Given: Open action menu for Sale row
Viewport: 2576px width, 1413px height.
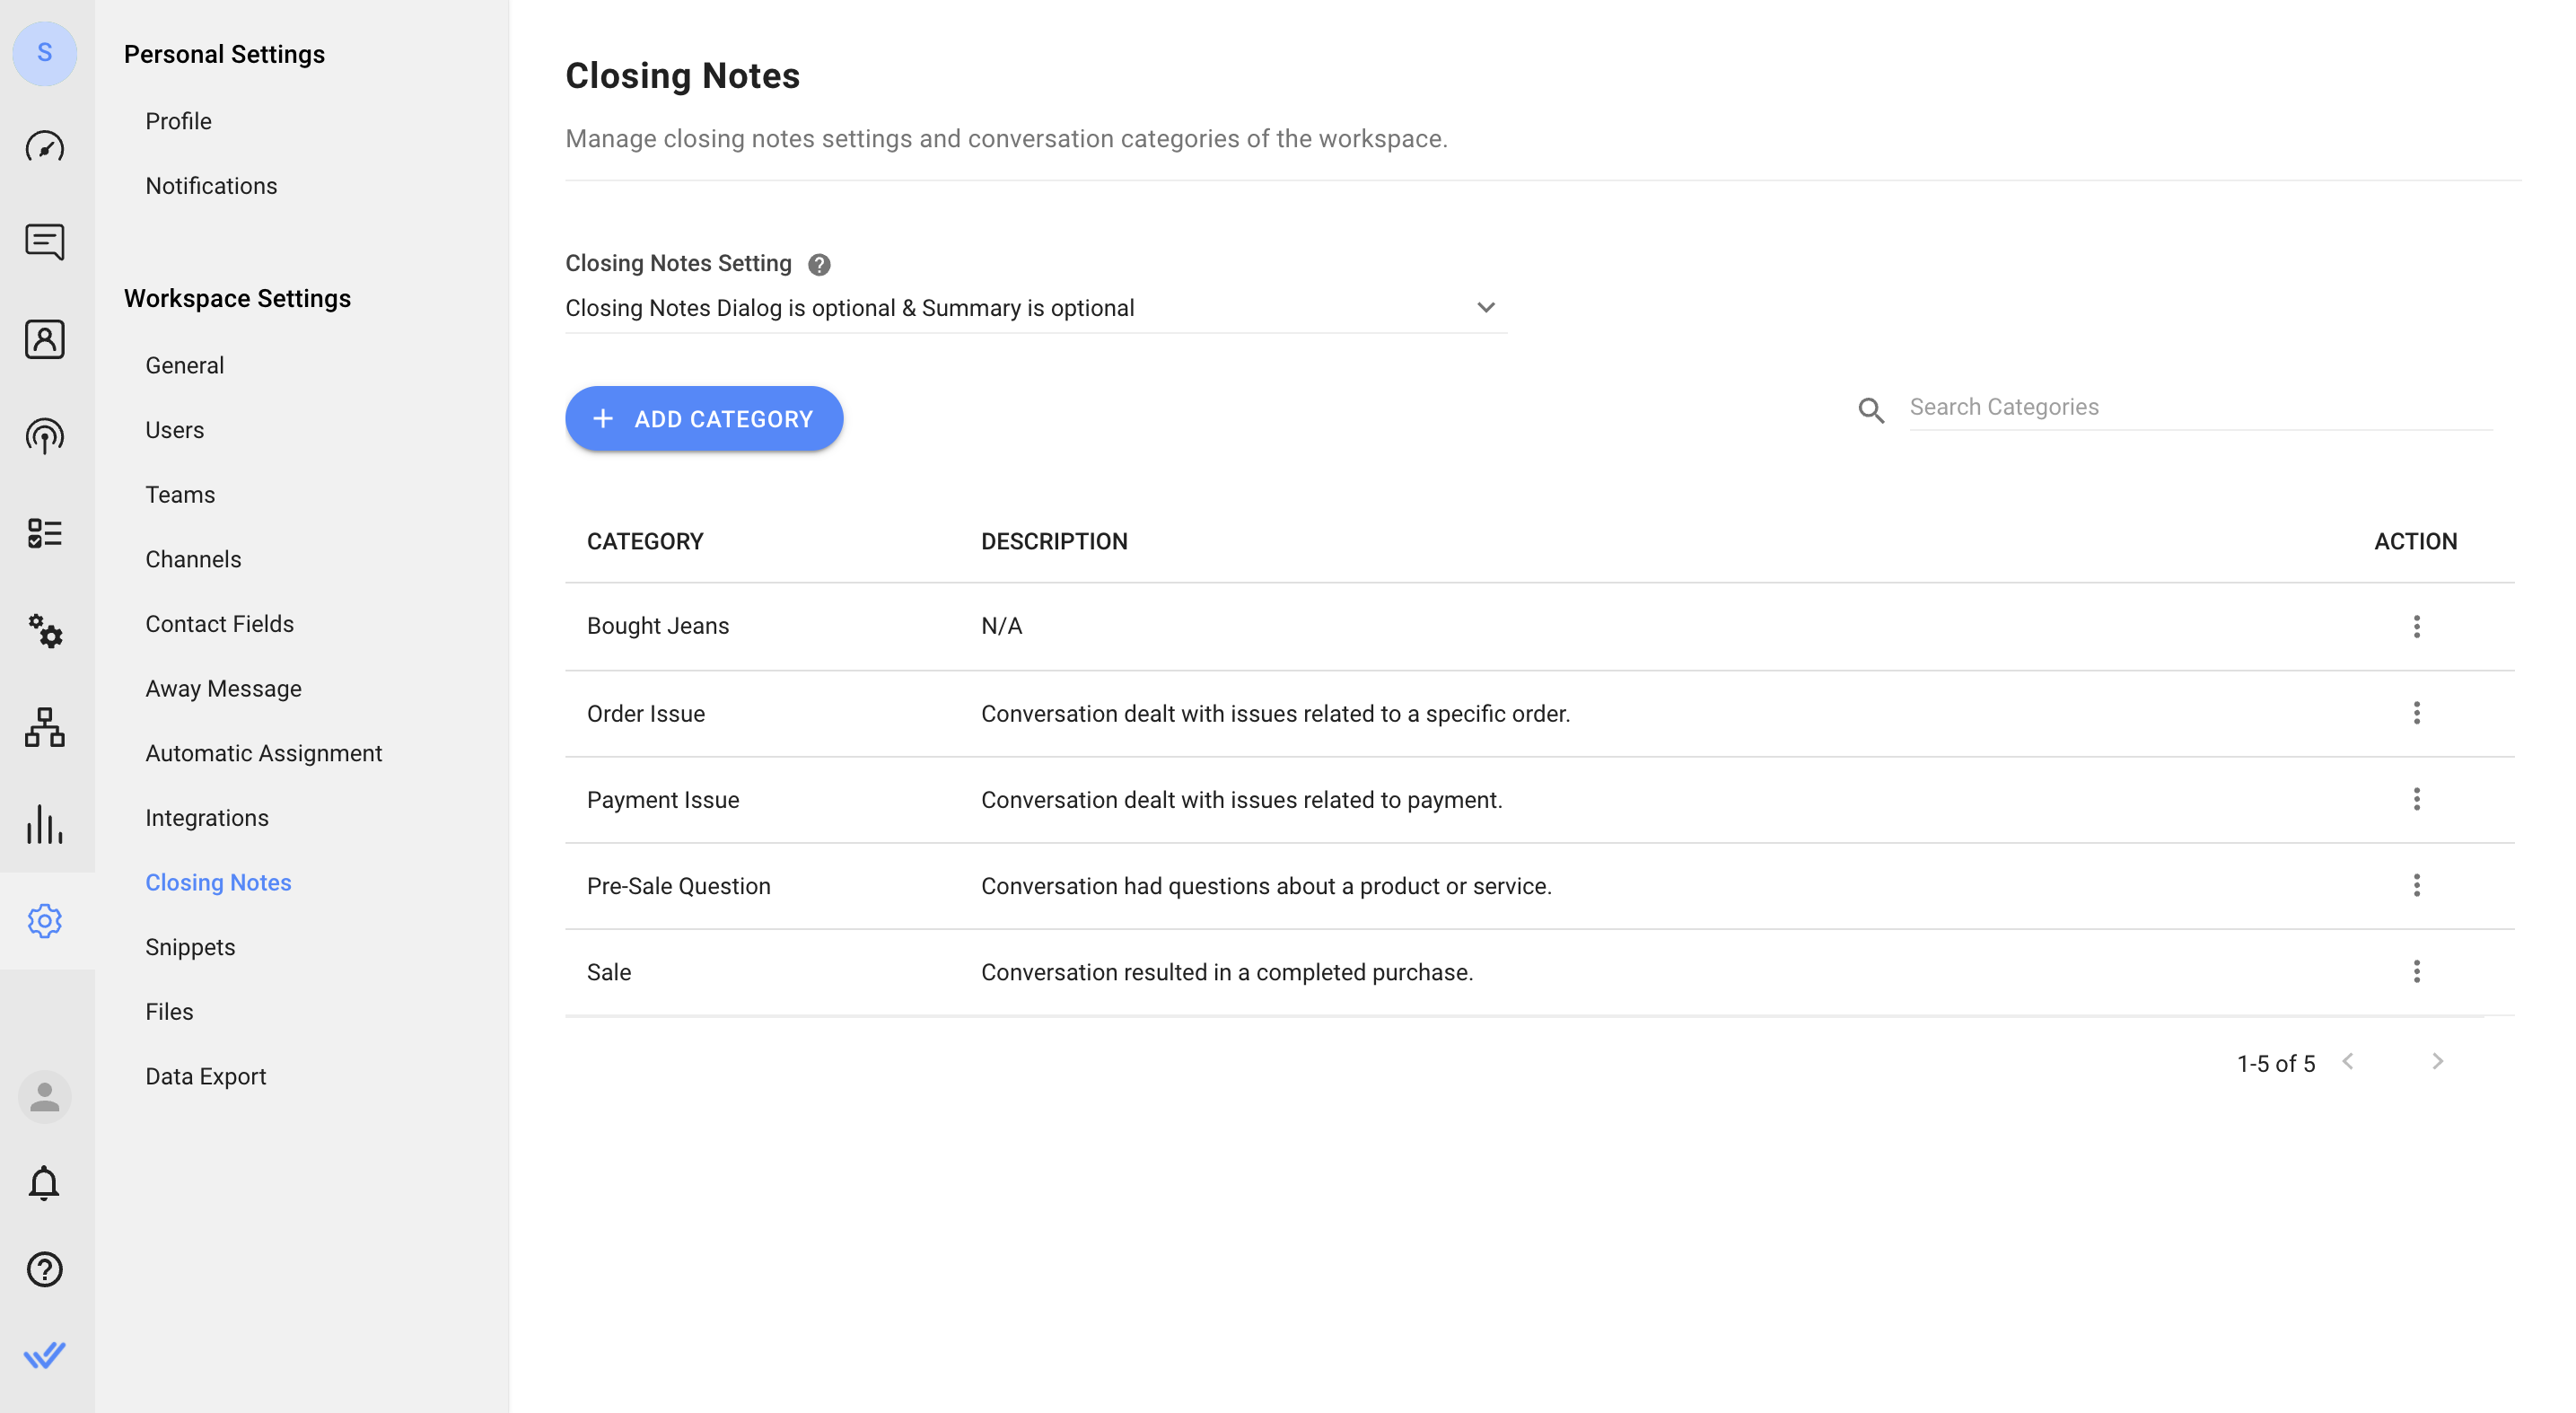Looking at the screenshot, I should coord(2416,971).
